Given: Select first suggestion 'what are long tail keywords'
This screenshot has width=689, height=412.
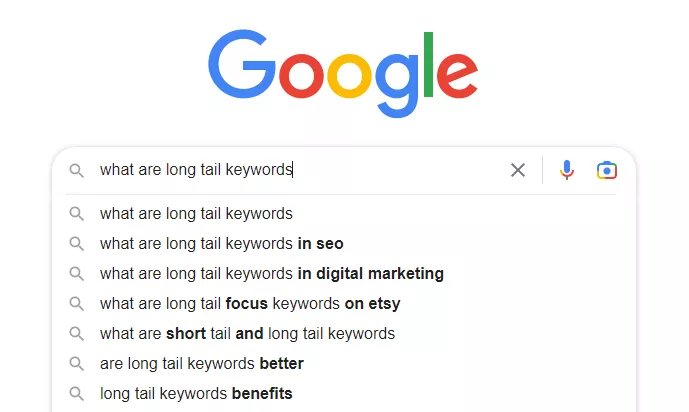Looking at the screenshot, I should pyautogui.click(x=344, y=214).
